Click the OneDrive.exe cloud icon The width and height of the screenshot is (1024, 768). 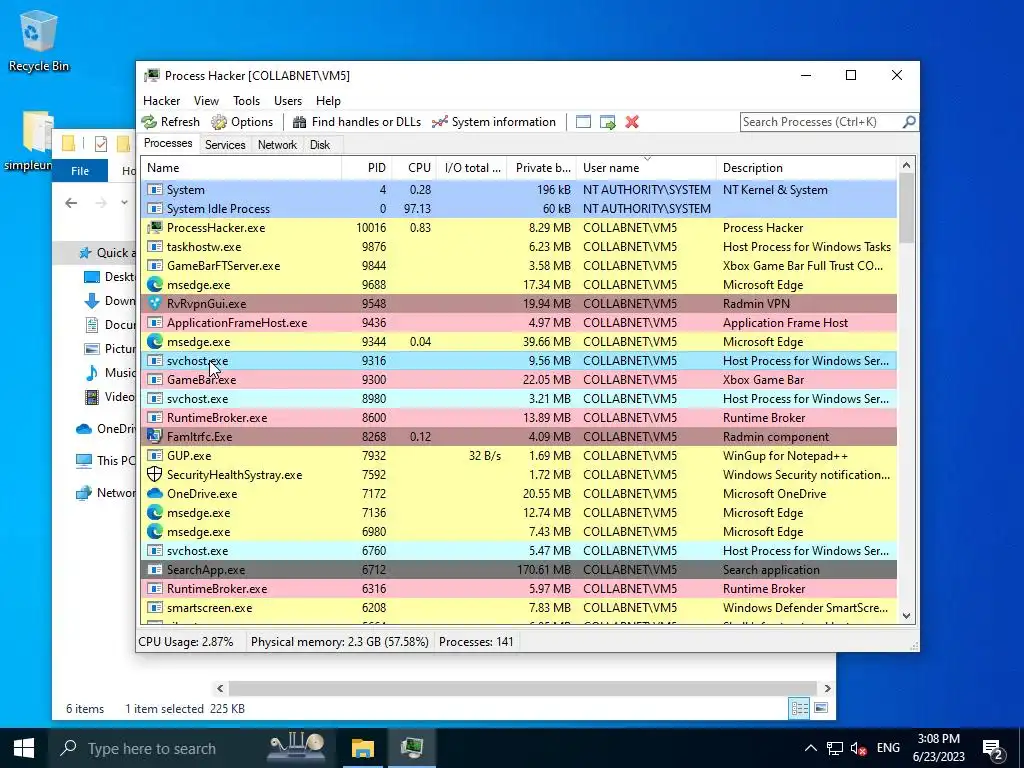click(155, 494)
